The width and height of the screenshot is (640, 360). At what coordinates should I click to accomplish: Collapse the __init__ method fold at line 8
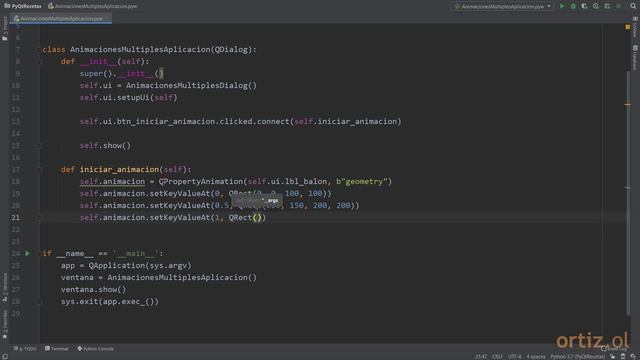click(x=40, y=61)
